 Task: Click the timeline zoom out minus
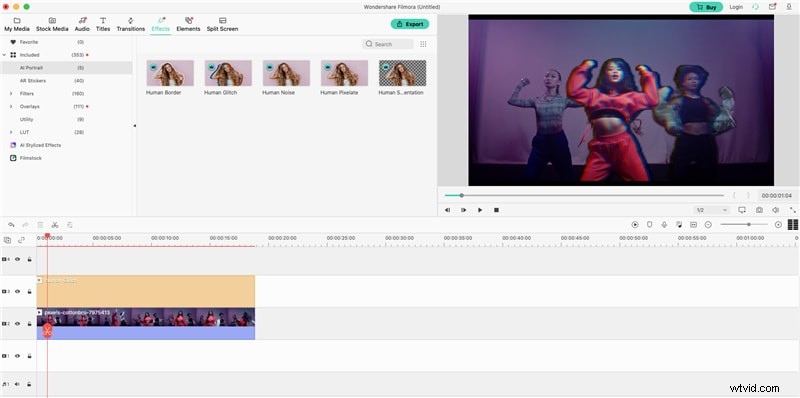point(708,225)
